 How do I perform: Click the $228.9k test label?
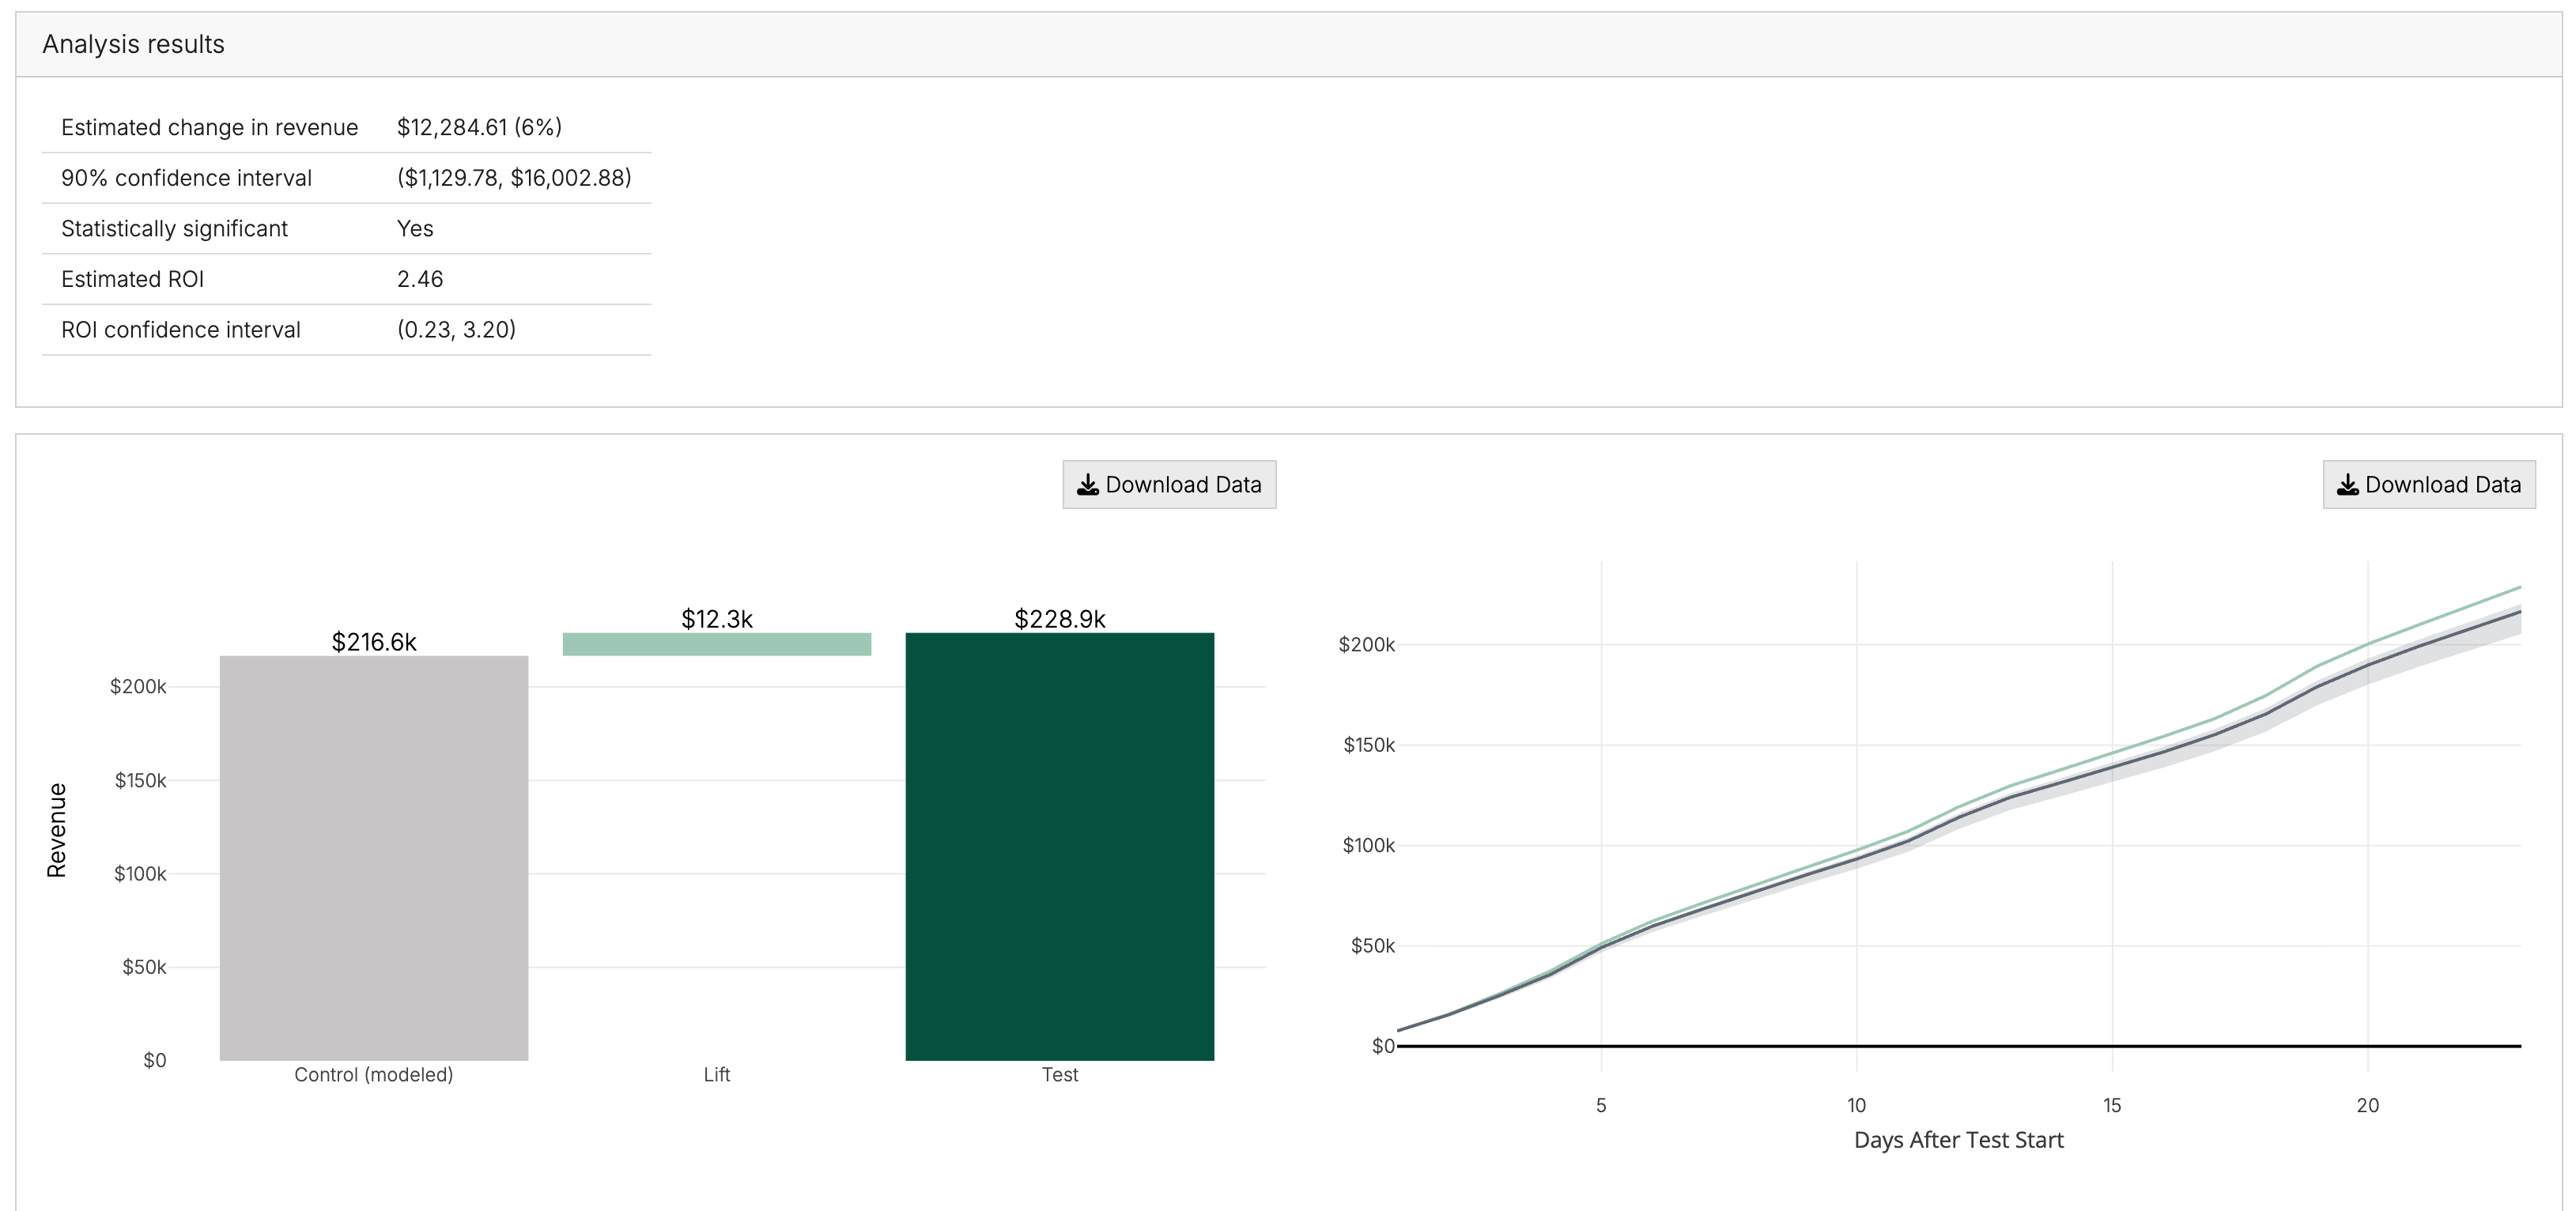[1059, 619]
